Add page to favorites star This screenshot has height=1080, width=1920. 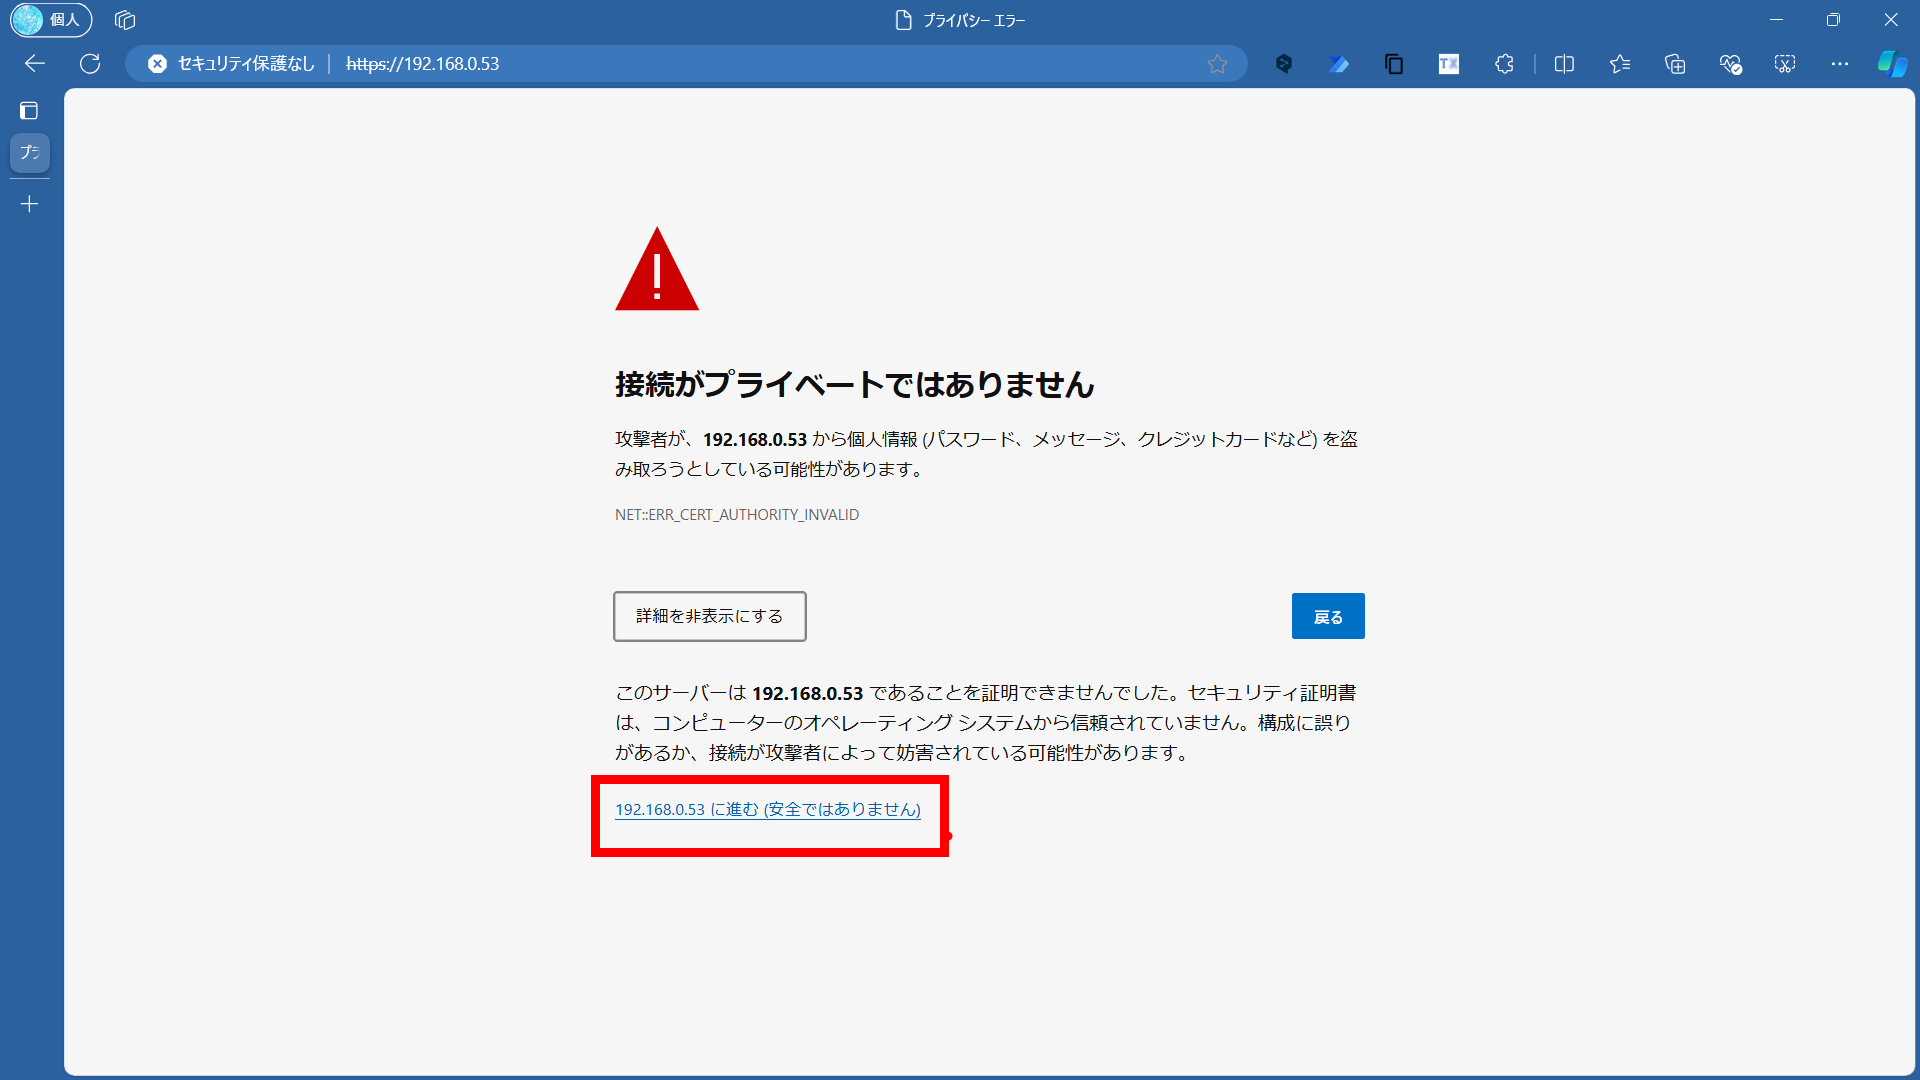[1217, 64]
